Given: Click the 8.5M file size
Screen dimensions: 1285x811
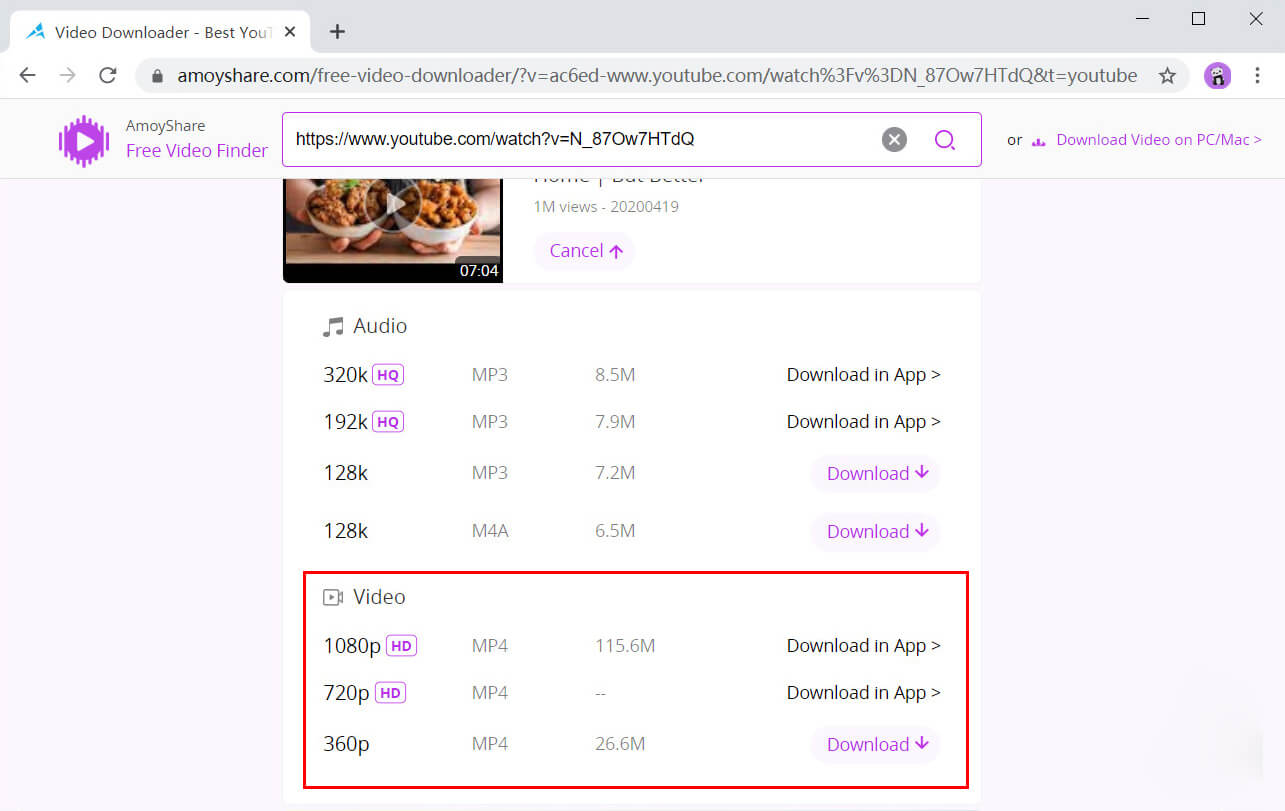Looking at the screenshot, I should tap(615, 375).
